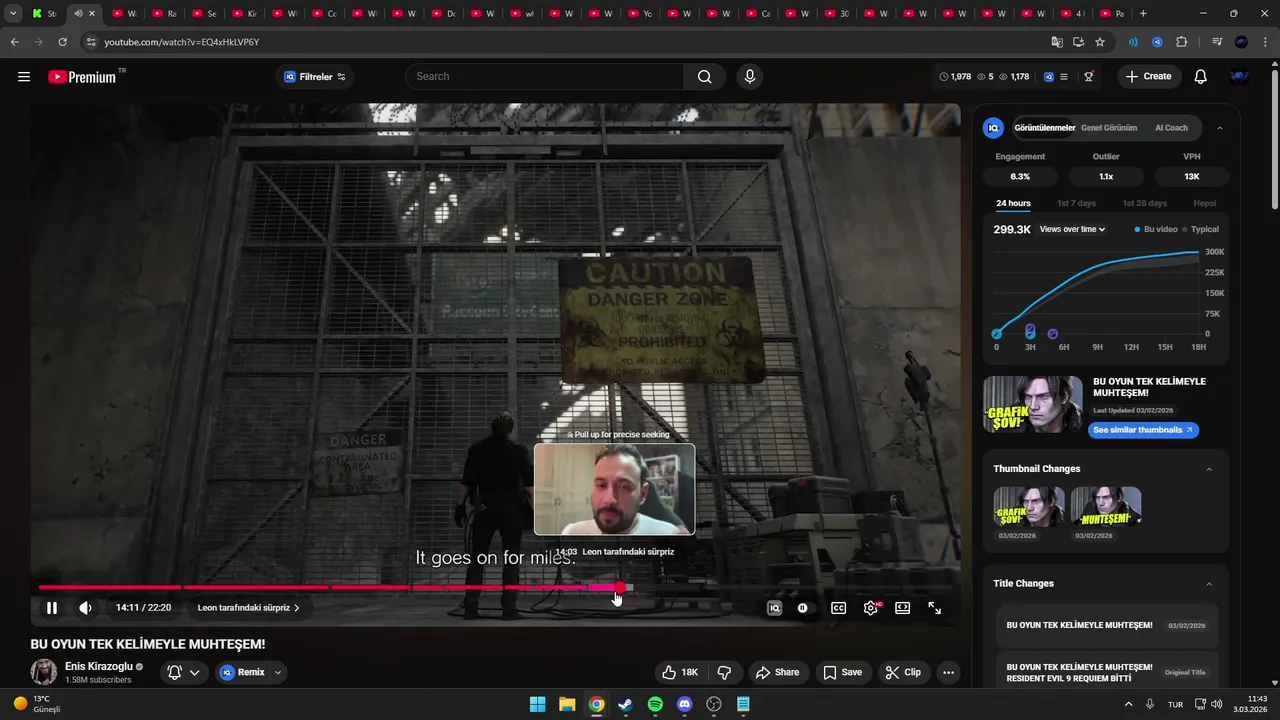Switch to theater mode in the player
The height and width of the screenshot is (720, 1280).
pos(903,608)
